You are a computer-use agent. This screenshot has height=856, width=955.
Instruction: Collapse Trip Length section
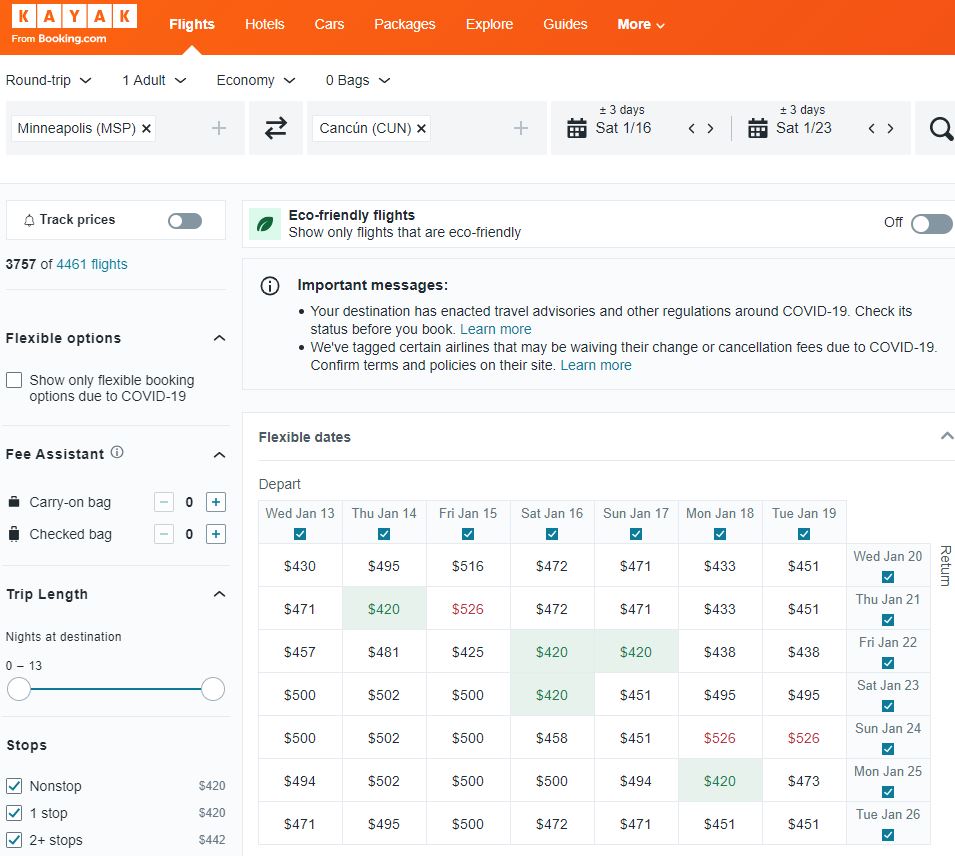[219, 594]
